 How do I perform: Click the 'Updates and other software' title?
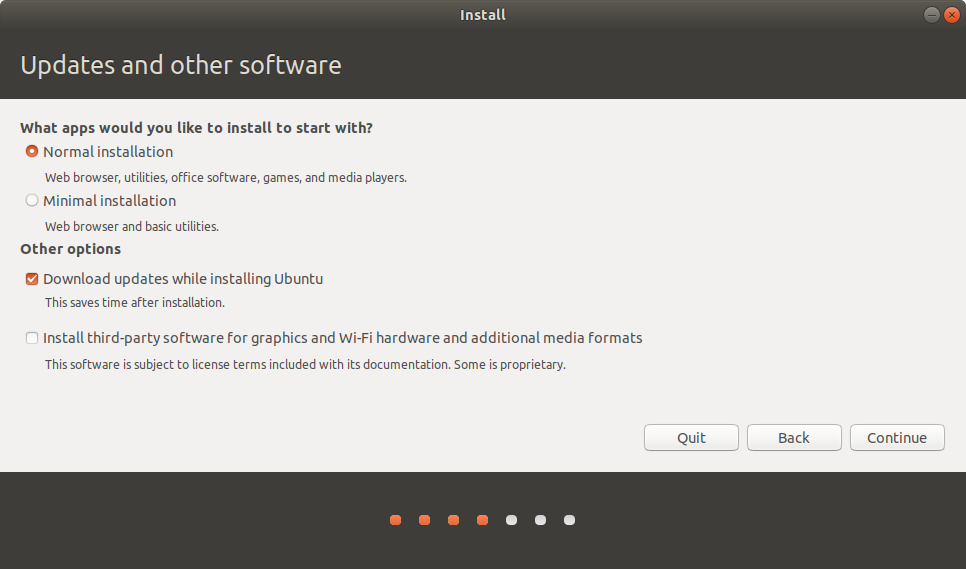(181, 65)
